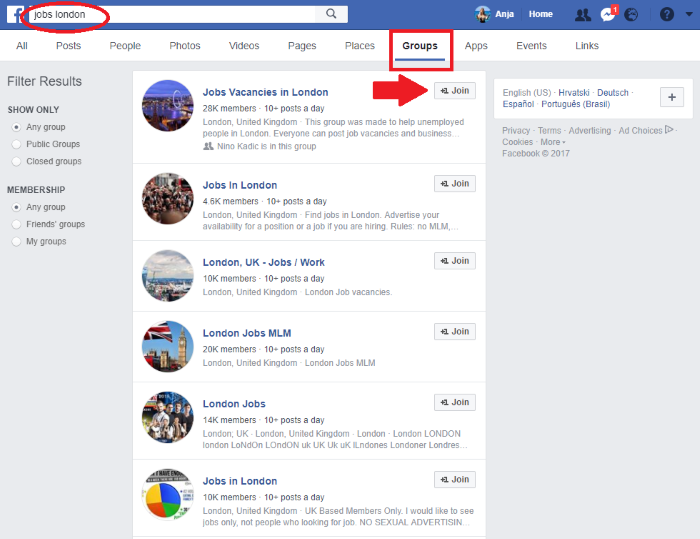The image size is (700, 539).
Task: Open the globe notifications icon
Action: 632,15
